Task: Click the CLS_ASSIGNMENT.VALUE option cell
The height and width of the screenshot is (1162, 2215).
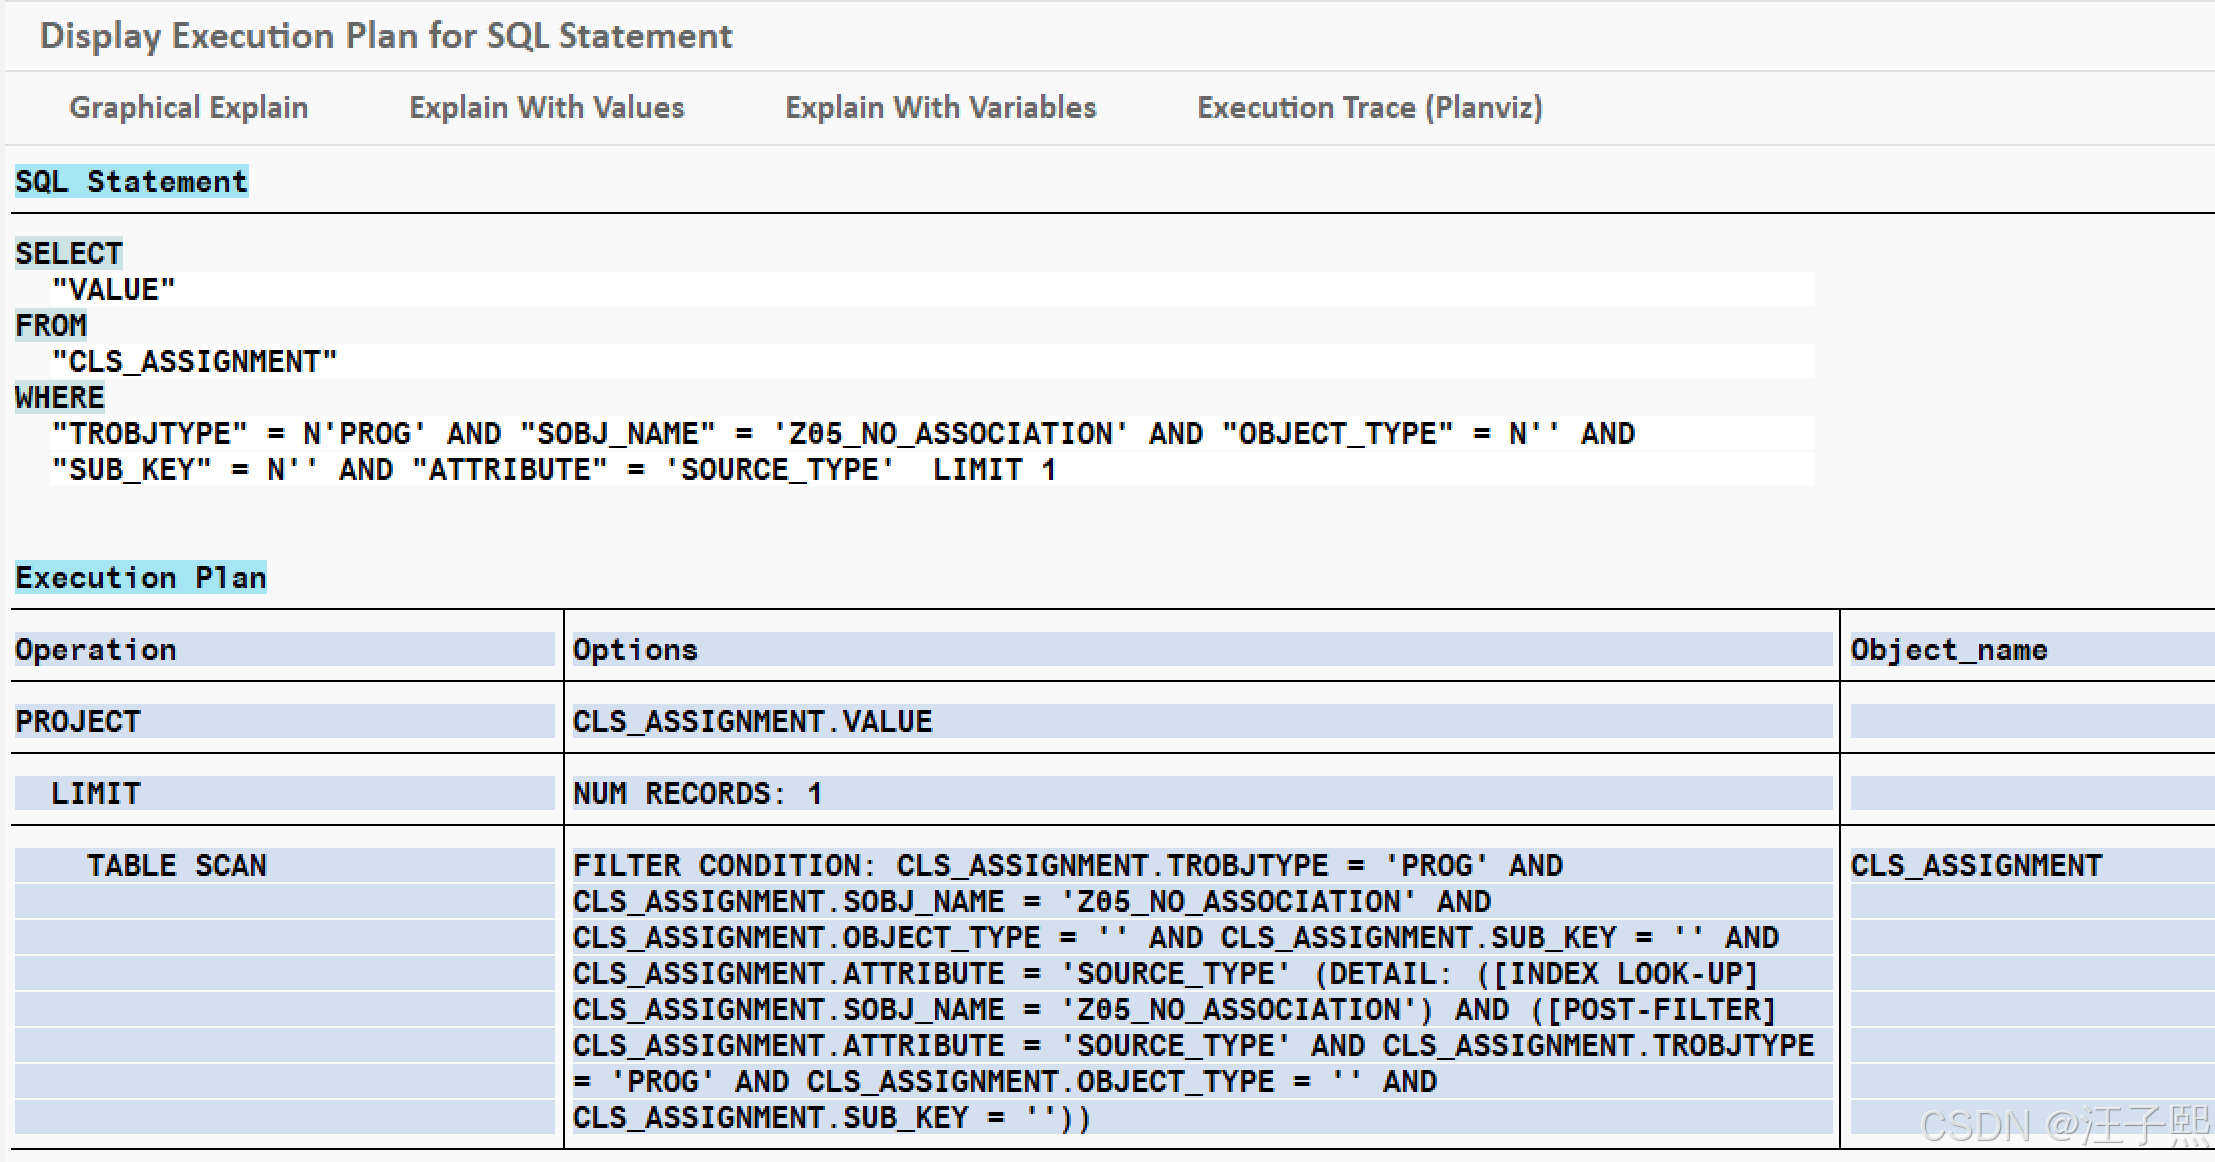Action: coord(752,722)
